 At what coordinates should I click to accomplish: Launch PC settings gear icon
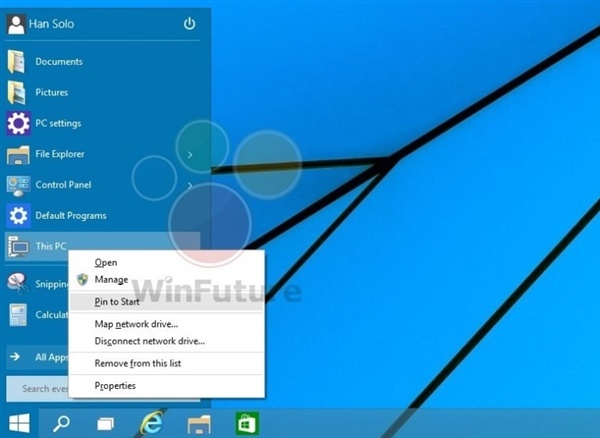coord(18,123)
